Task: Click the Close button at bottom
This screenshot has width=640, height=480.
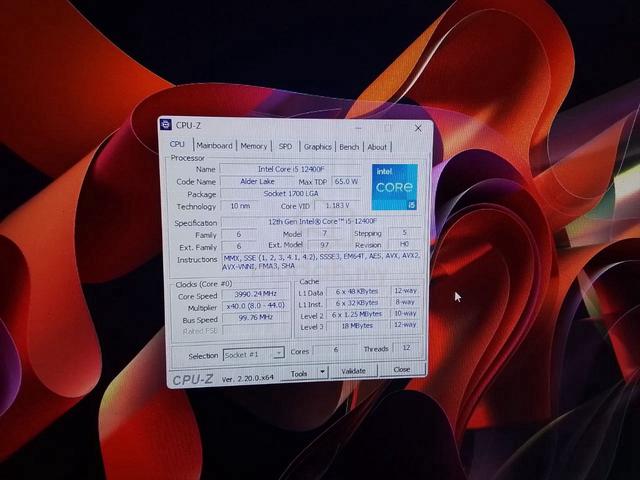Action: 402,369
